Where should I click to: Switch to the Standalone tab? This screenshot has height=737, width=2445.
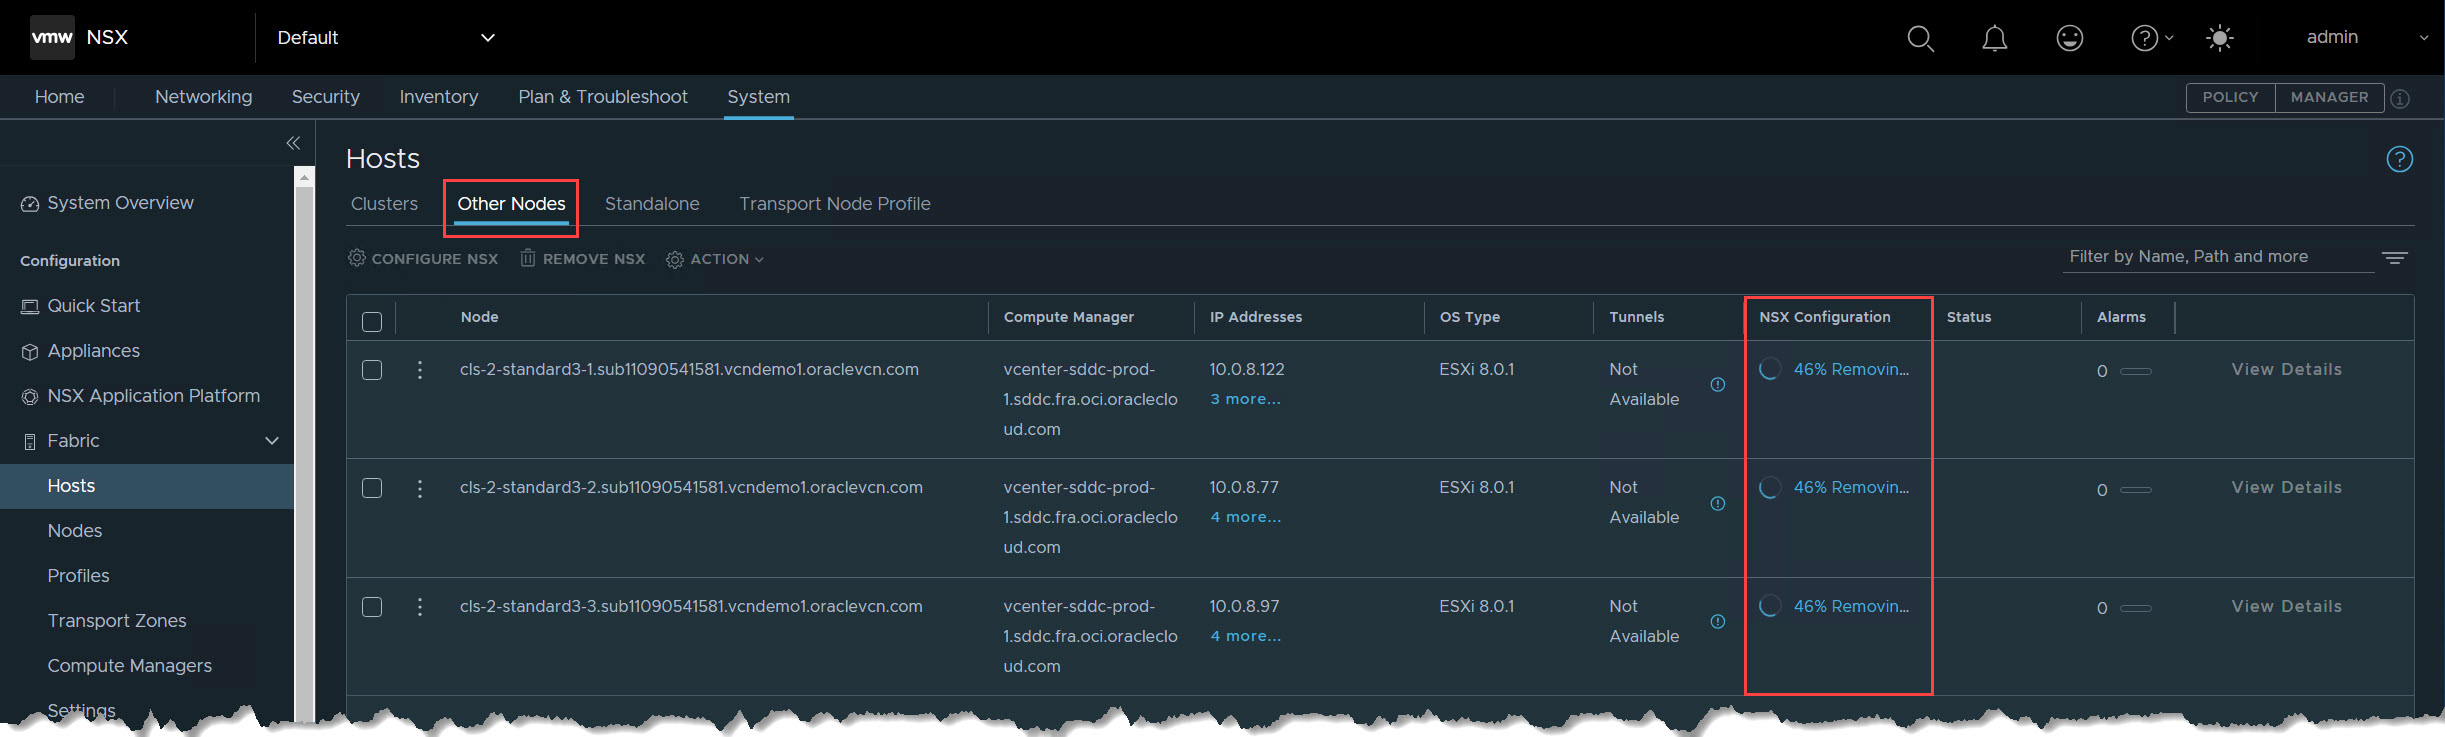click(652, 204)
